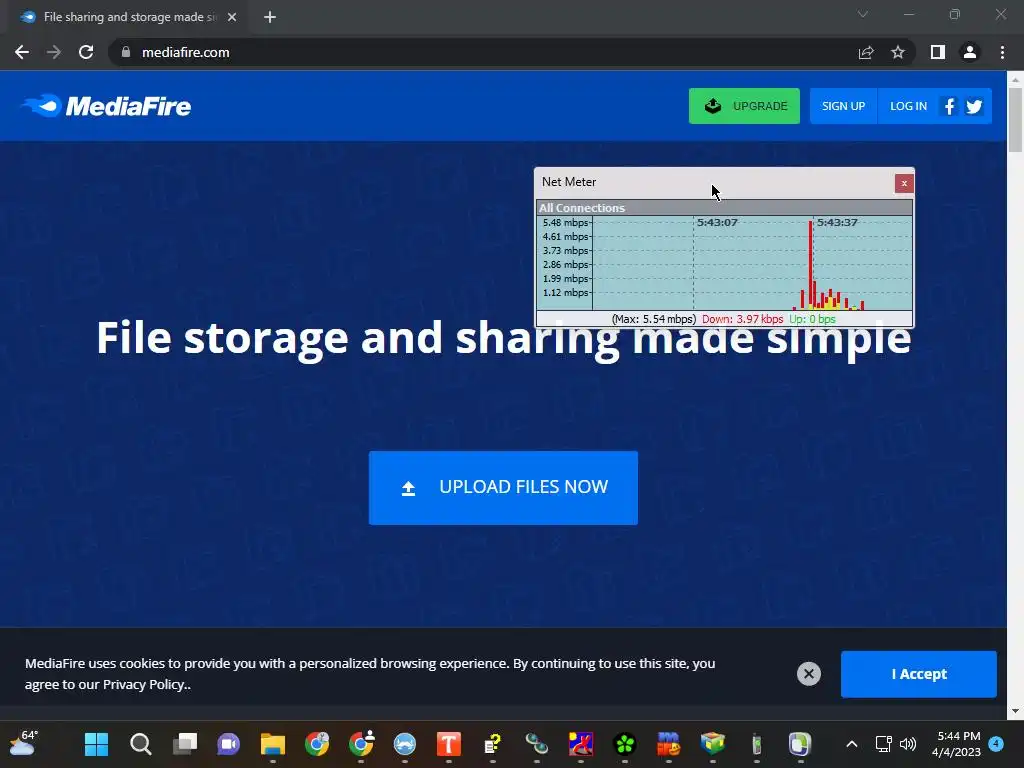Click the Down: 3.97 kbps reading
This screenshot has height=768, width=1024.
point(742,319)
